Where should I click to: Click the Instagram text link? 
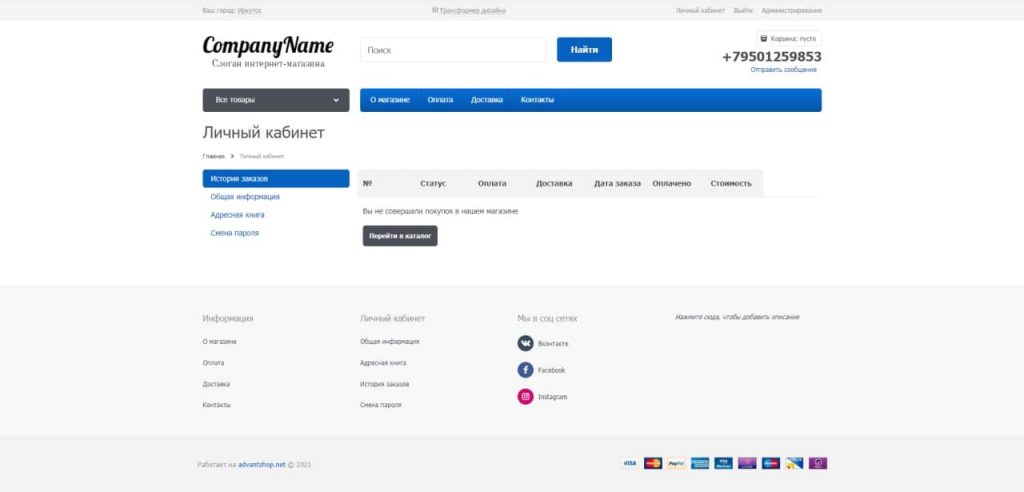coord(552,397)
